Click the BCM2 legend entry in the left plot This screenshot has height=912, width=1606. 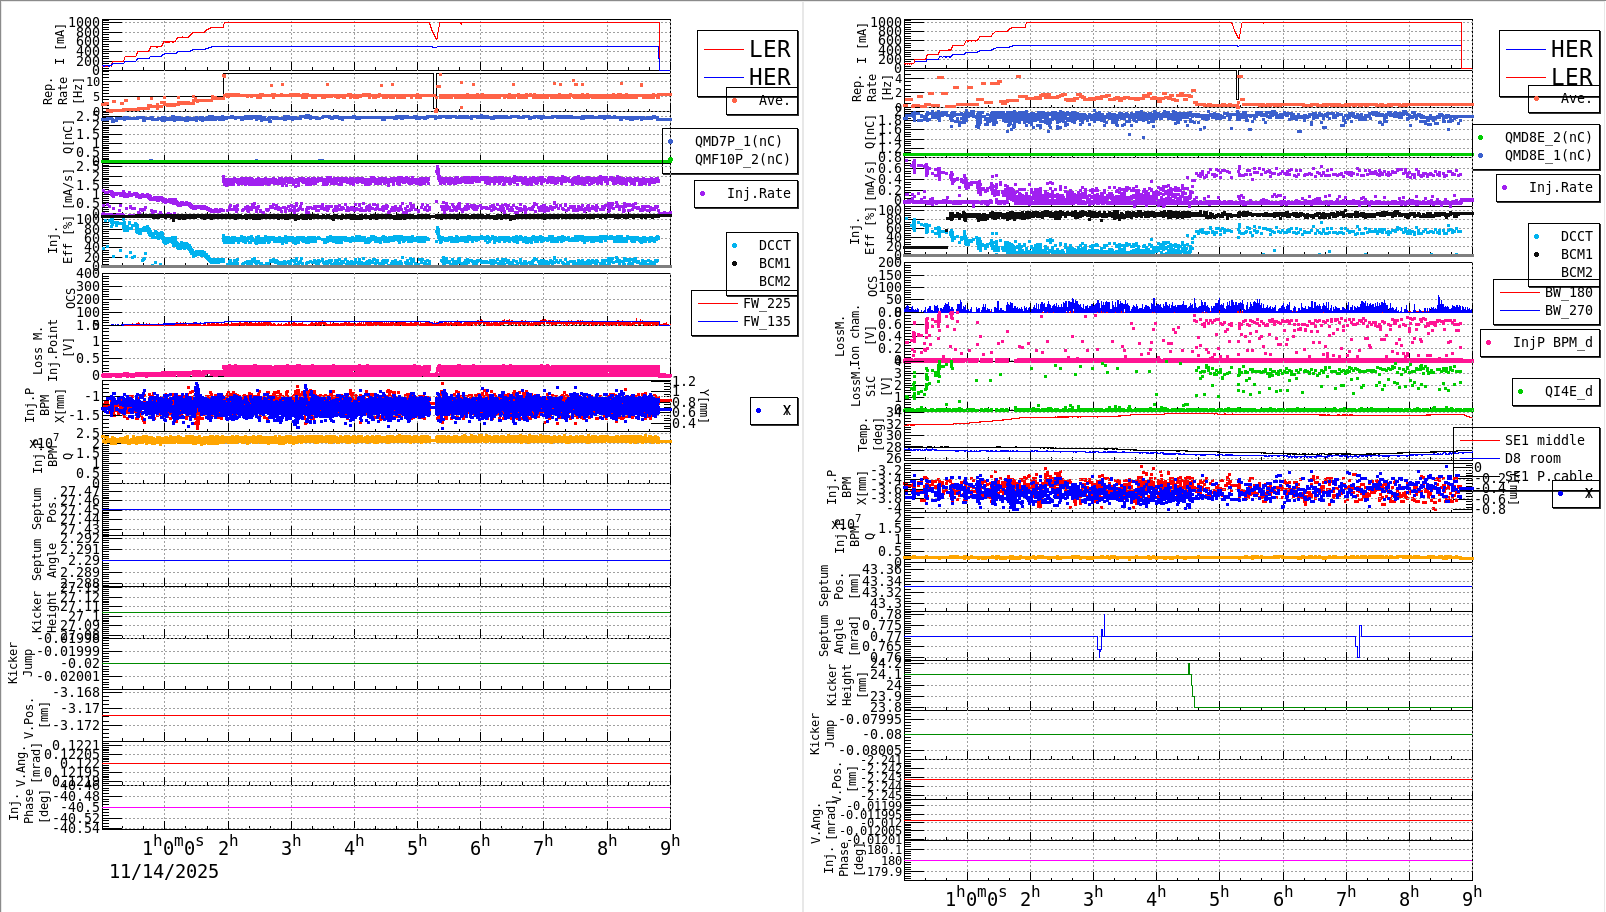(x=774, y=281)
